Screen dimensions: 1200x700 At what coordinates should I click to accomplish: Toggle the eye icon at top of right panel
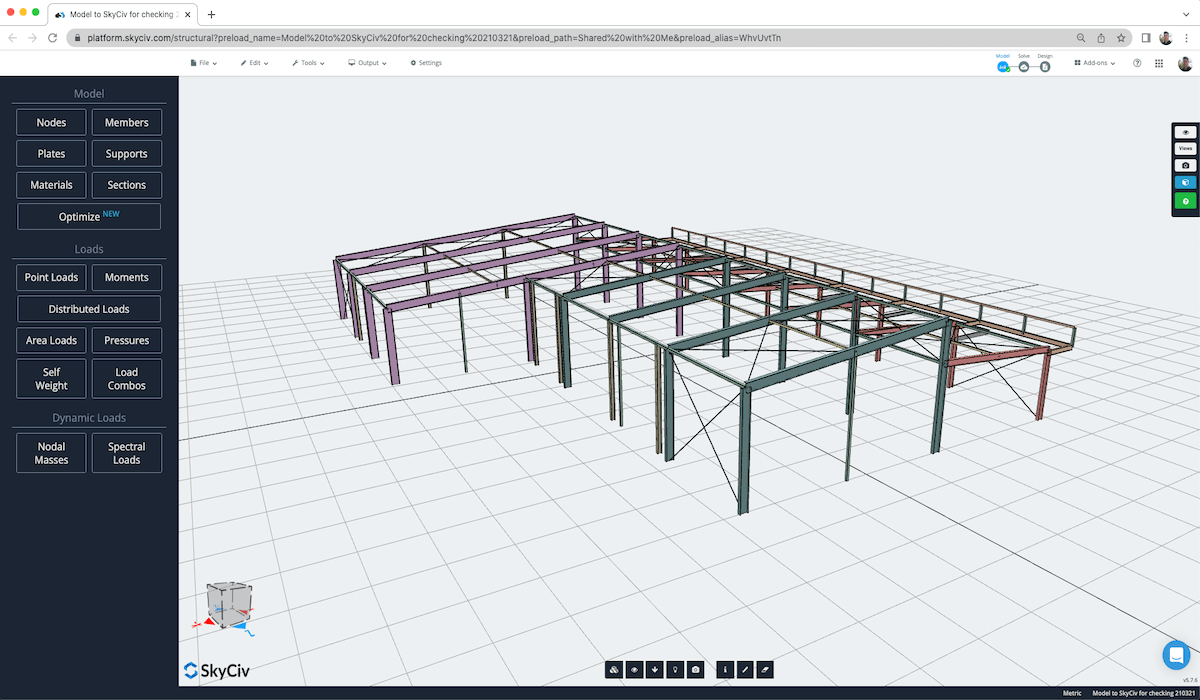tap(1185, 131)
